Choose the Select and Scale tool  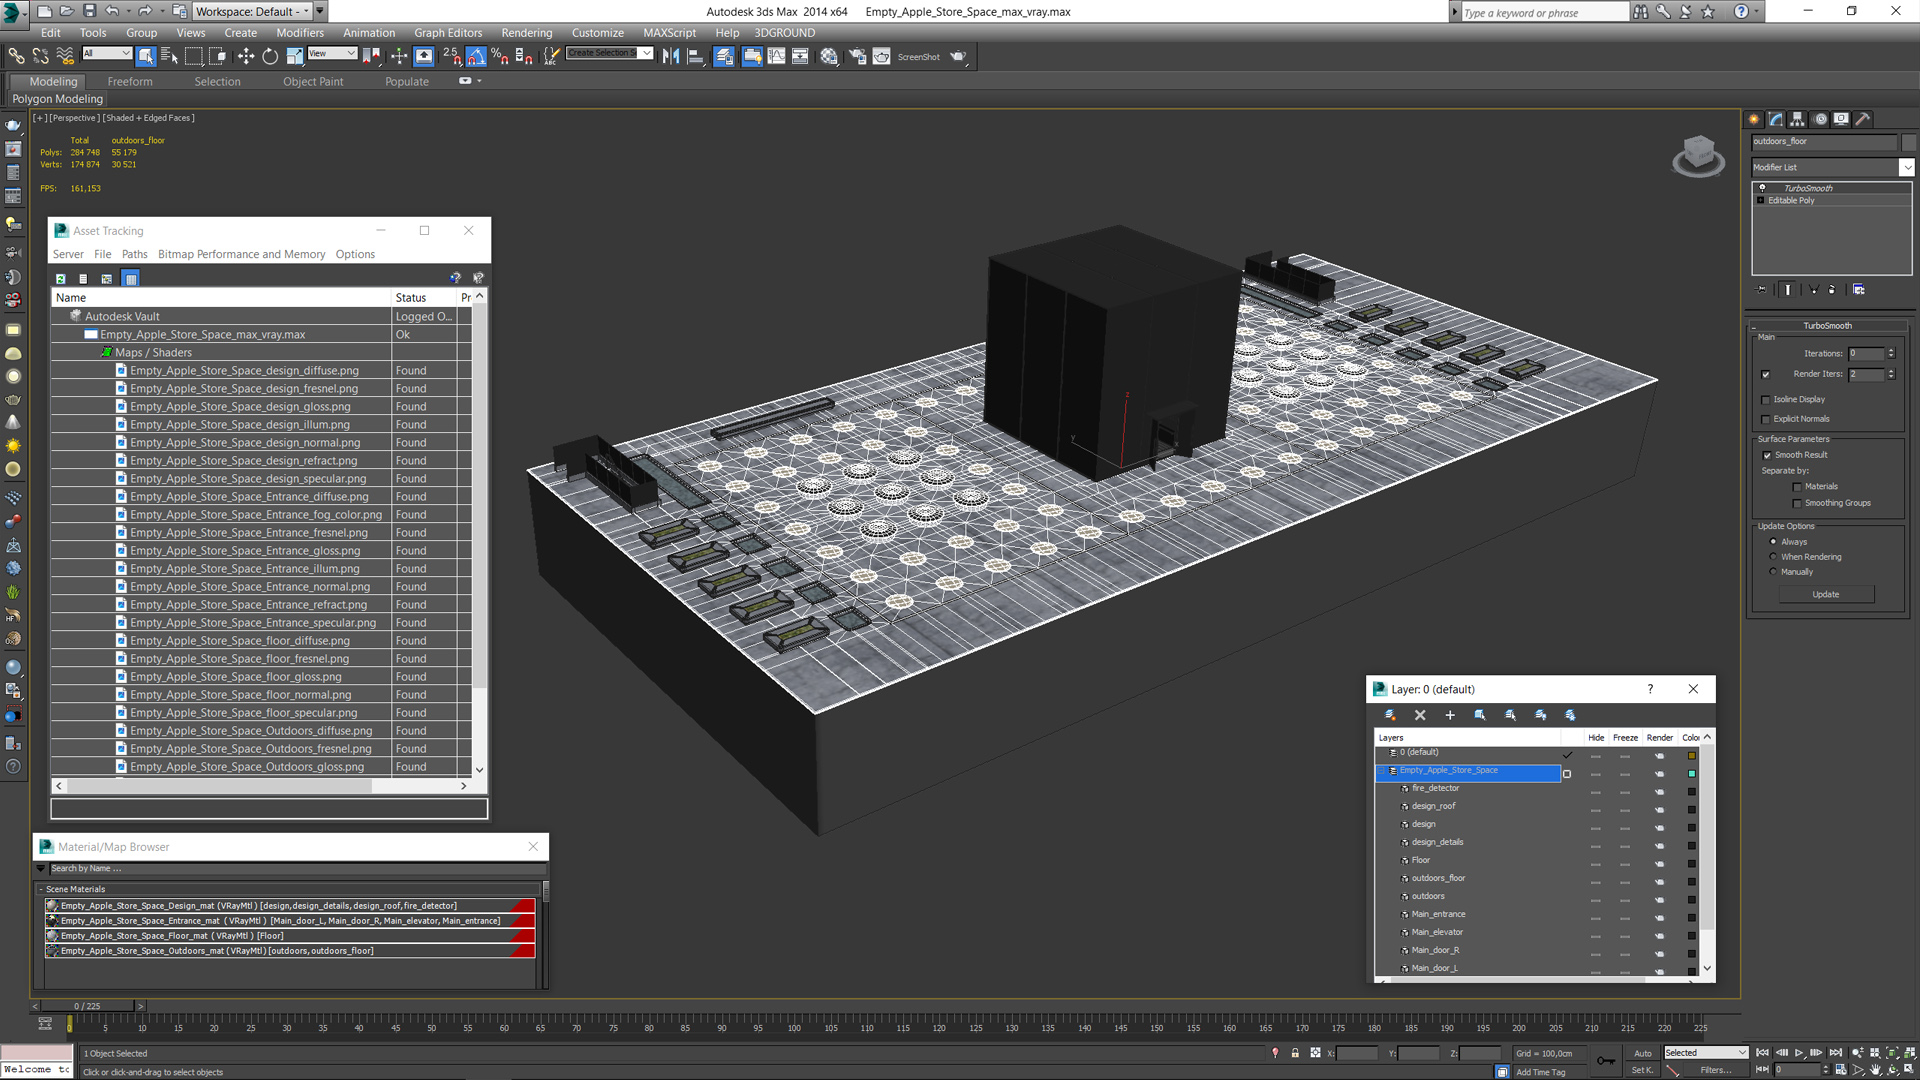(x=294, y=56)
